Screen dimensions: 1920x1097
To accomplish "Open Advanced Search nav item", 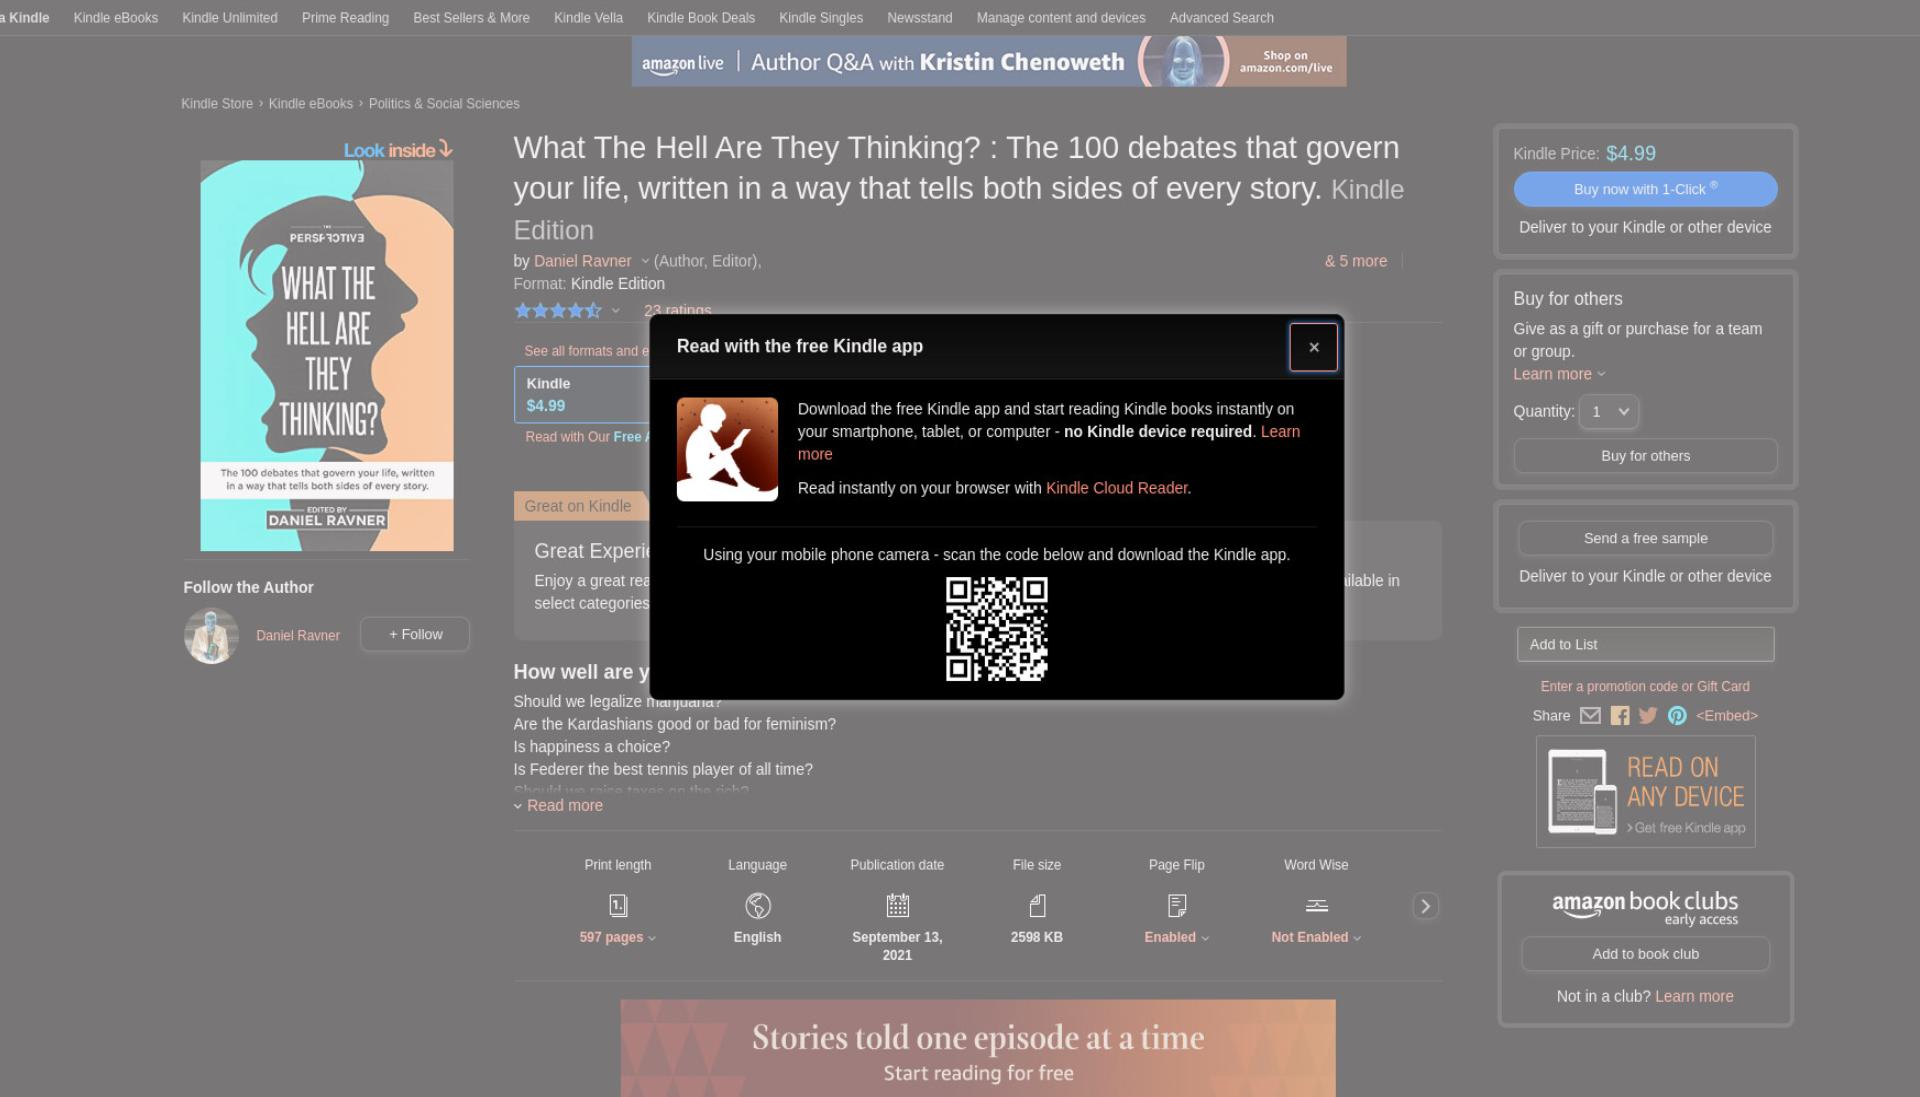I will pyautogui.click(x=1222, y=18).
